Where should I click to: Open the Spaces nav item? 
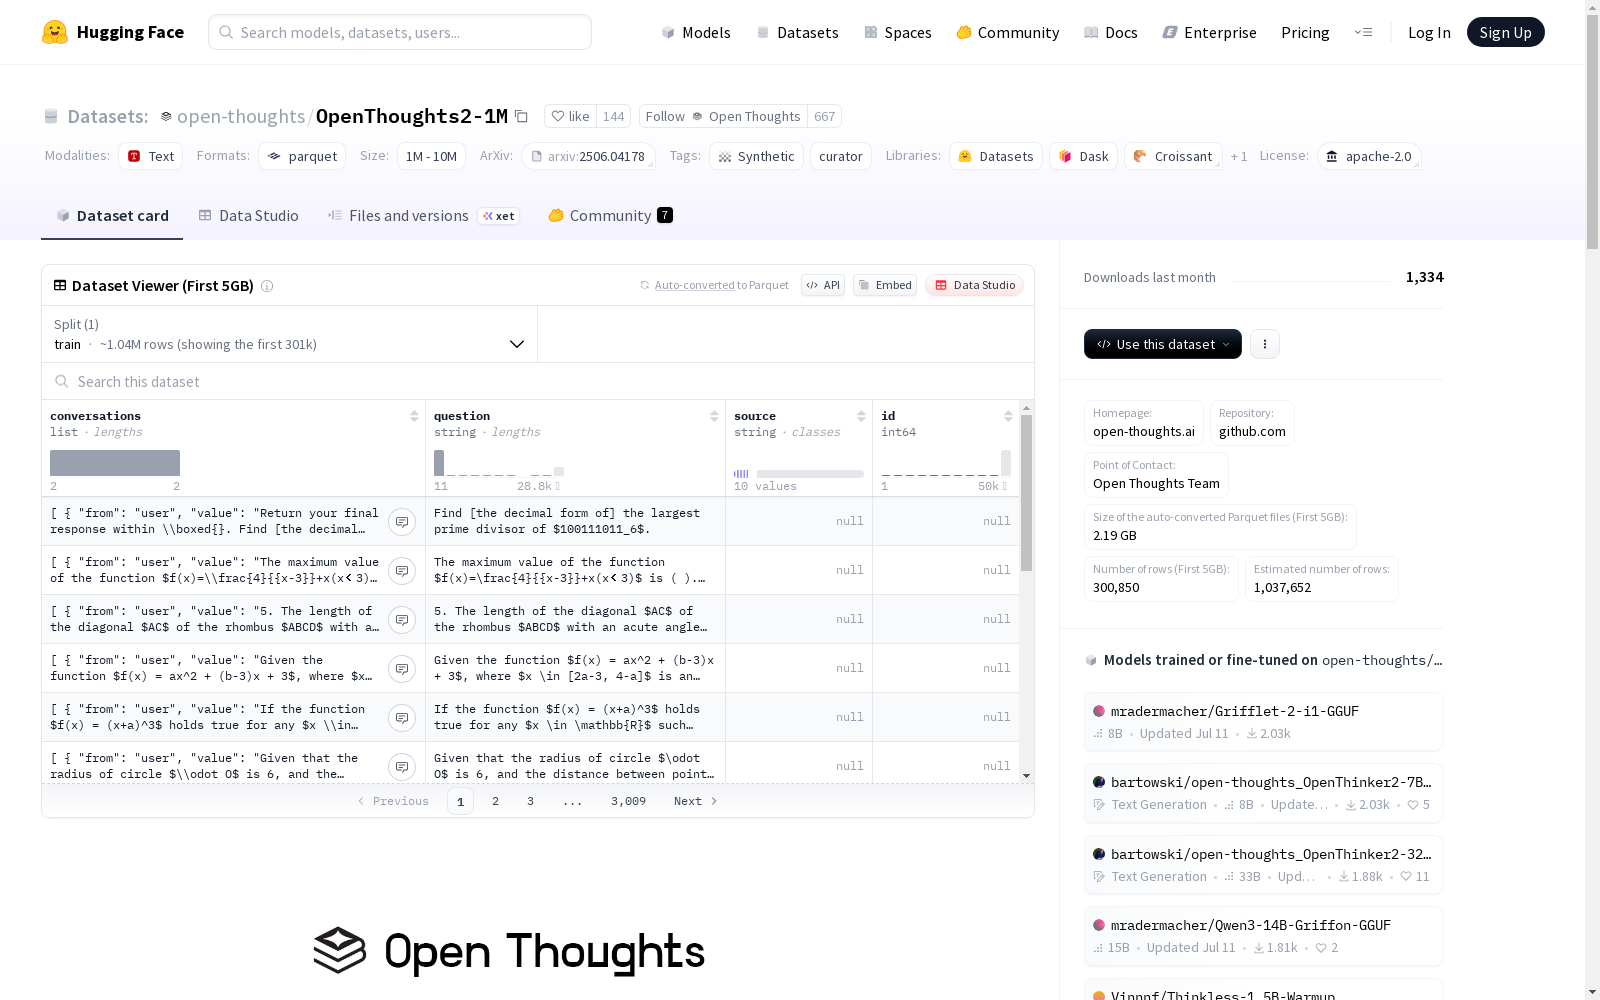coord(898,32)
